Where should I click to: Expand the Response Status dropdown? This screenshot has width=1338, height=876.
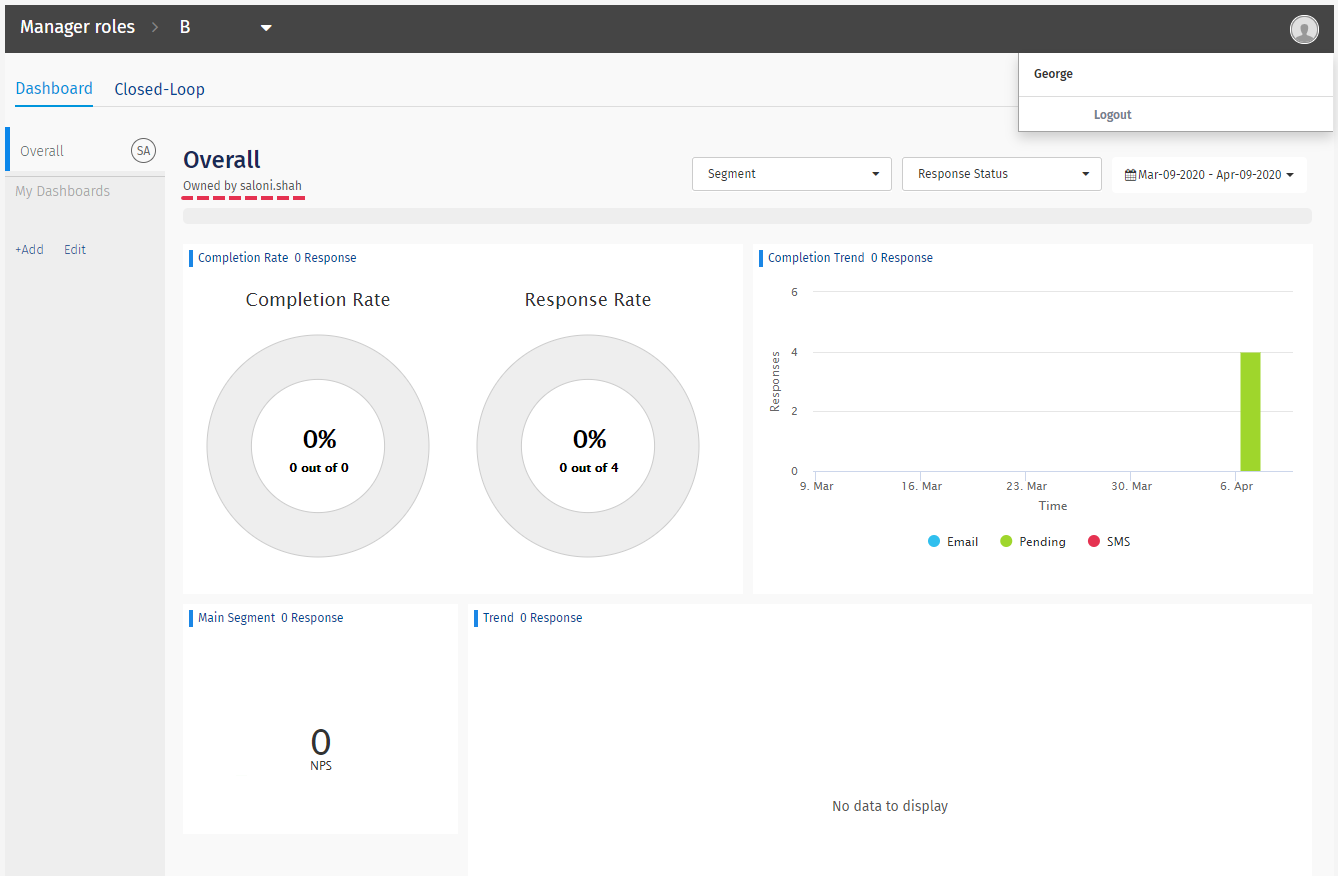[x=1001, y=174]
